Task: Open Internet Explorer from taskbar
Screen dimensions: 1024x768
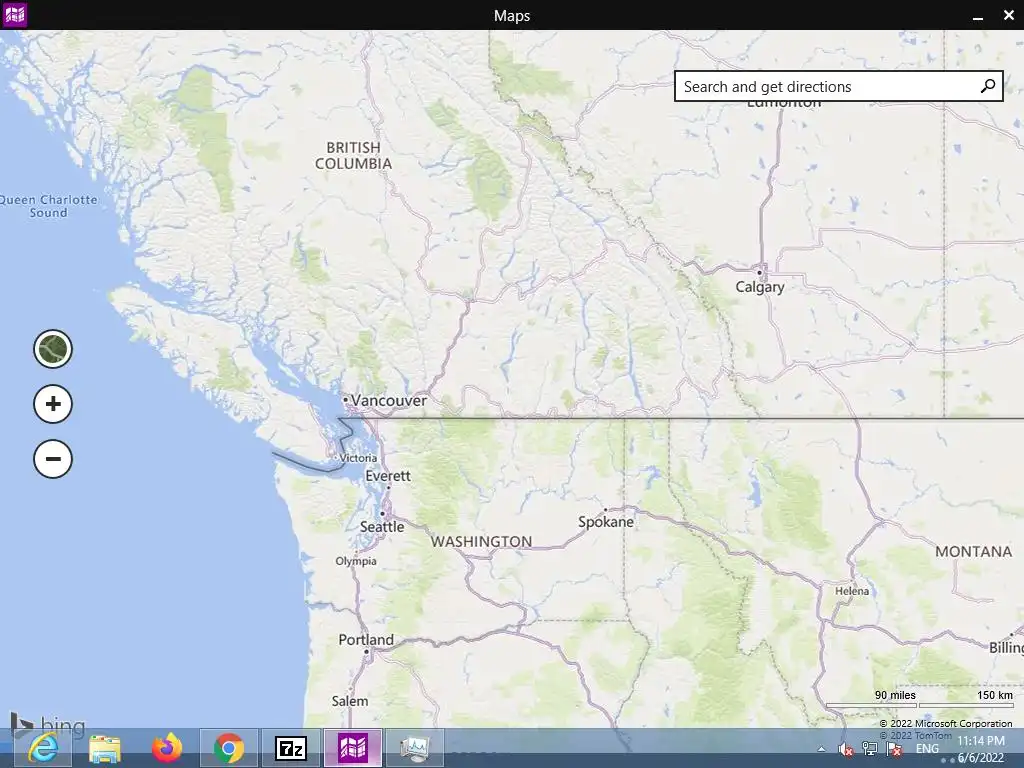Action: 43,748
